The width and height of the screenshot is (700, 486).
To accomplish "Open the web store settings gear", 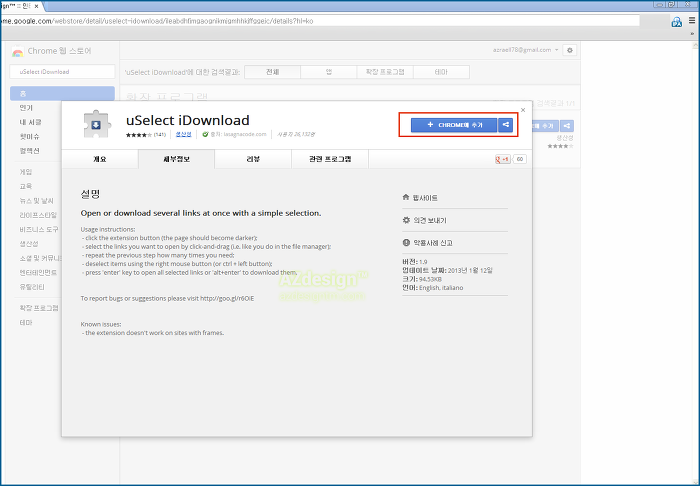I will [570, 50].
